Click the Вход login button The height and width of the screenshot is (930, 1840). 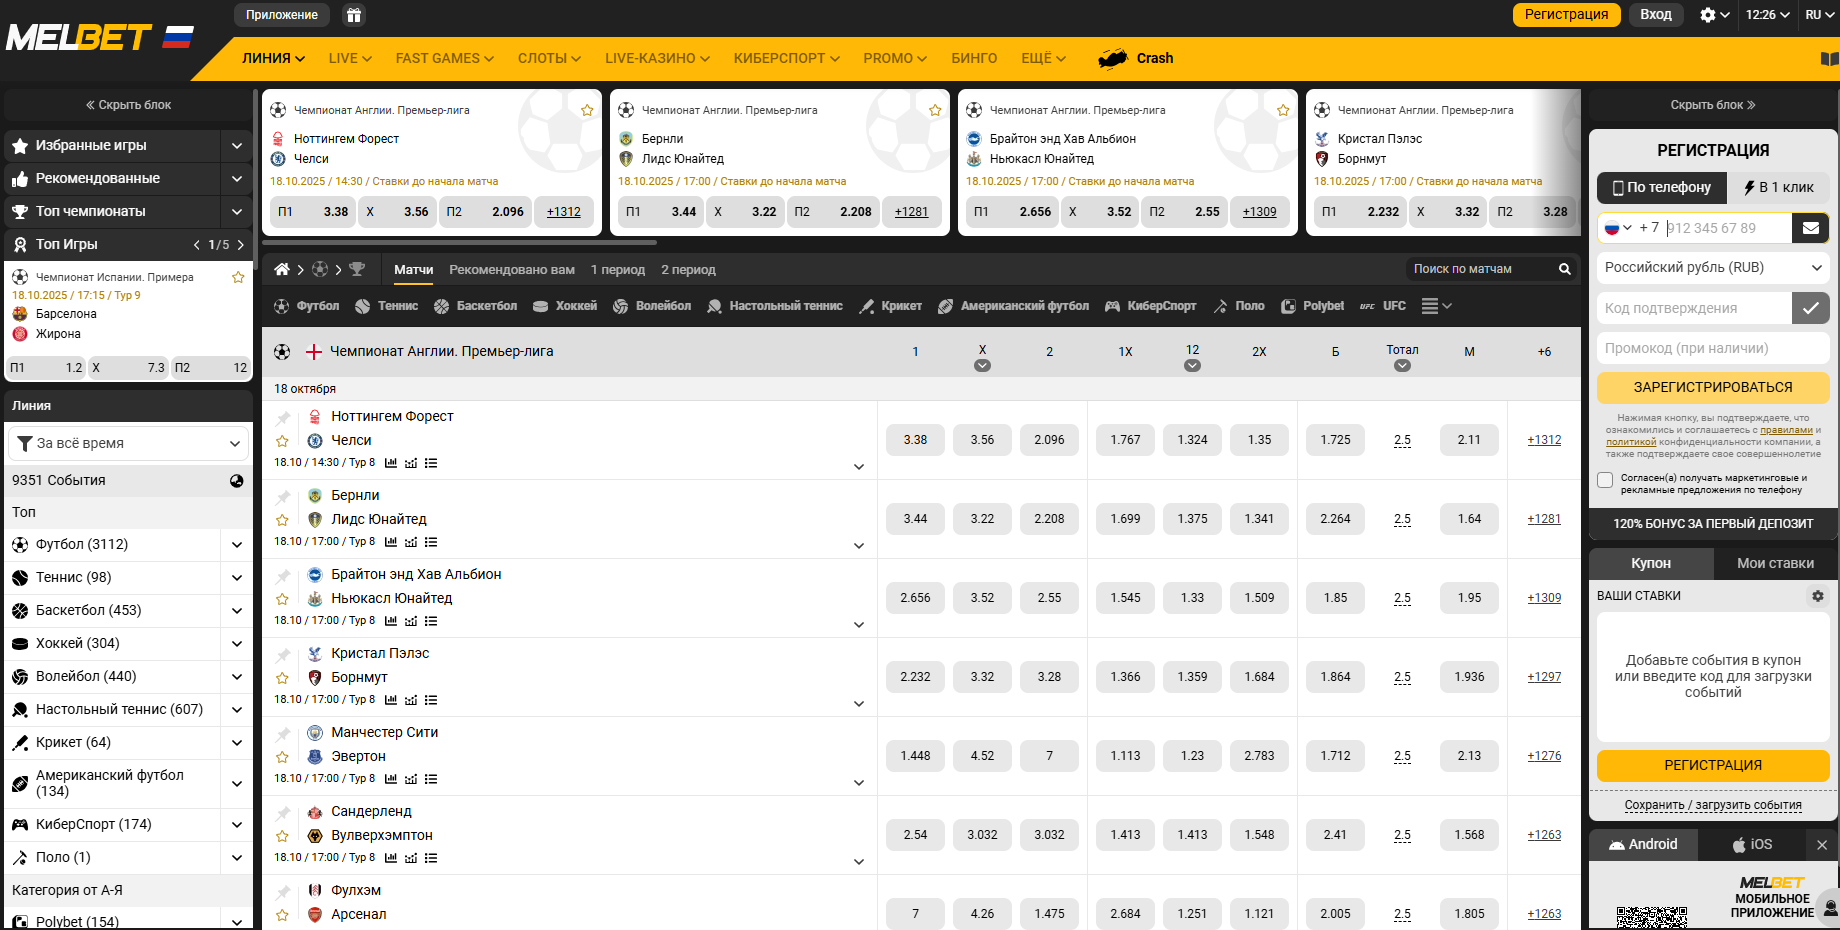click(1655, 15)
